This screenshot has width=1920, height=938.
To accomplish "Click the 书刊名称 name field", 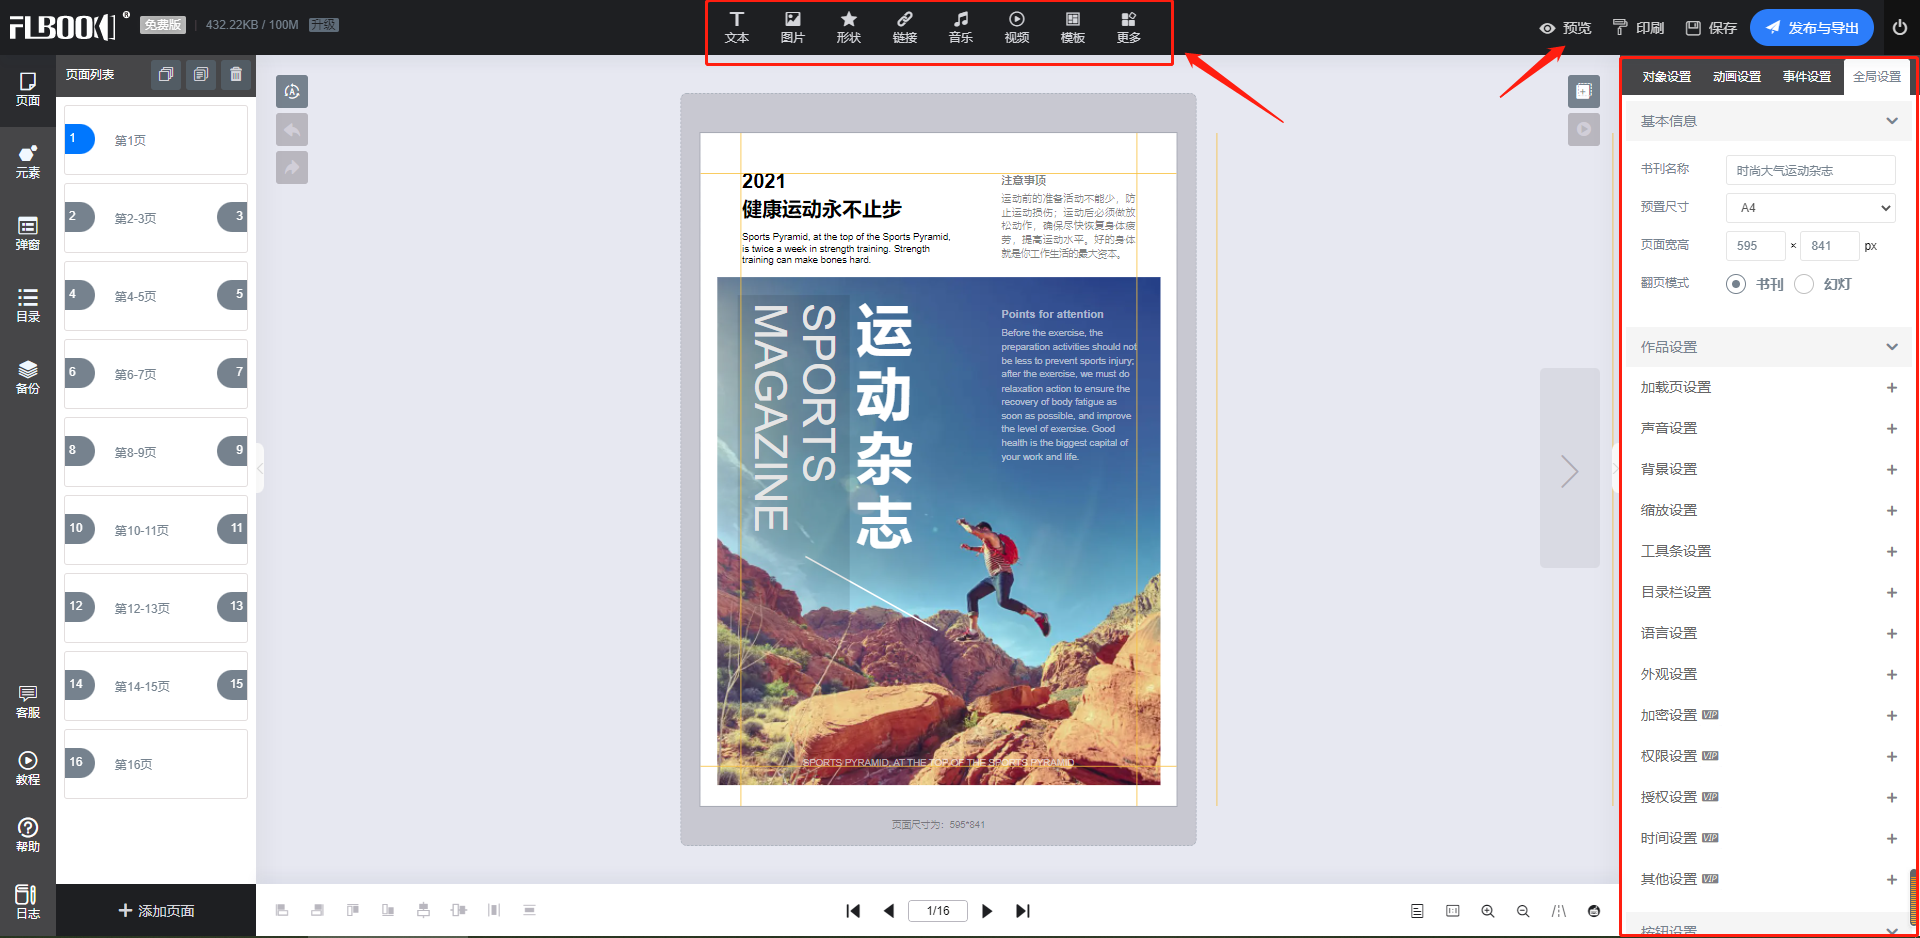I will [x=1811, y=170].
